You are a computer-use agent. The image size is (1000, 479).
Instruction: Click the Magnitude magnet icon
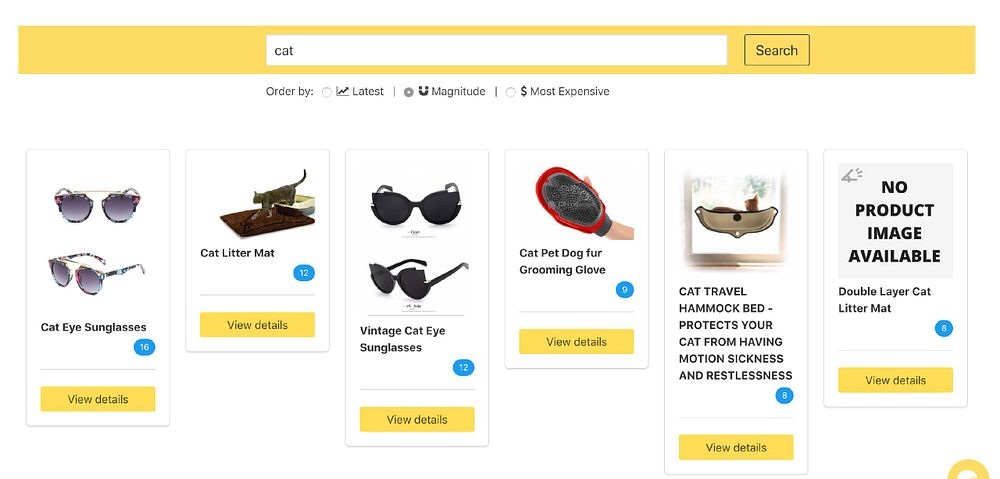423,91
